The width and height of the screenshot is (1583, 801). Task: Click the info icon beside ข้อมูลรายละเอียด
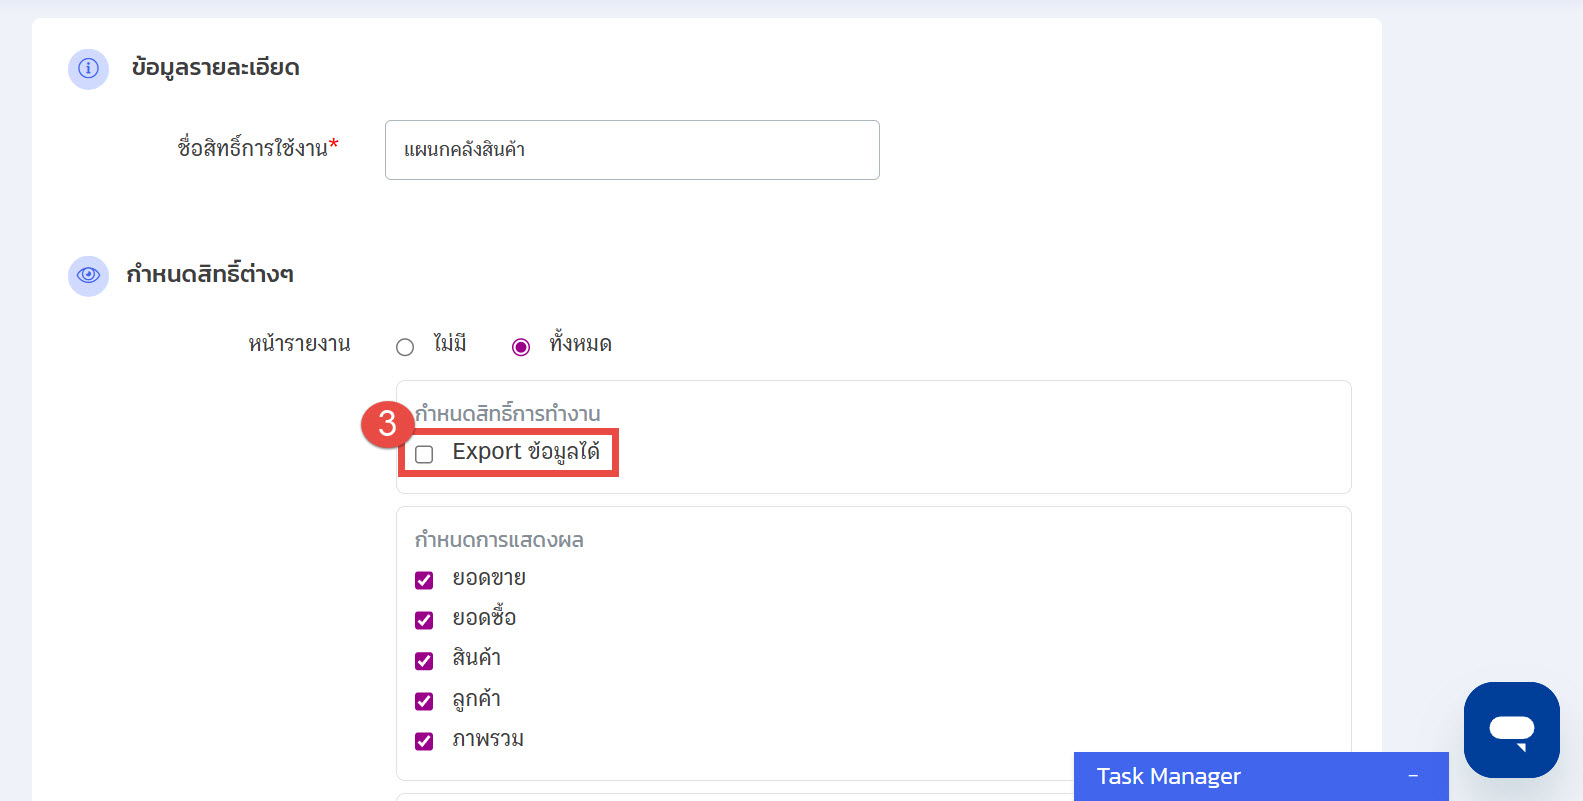[x=88, y=69]
